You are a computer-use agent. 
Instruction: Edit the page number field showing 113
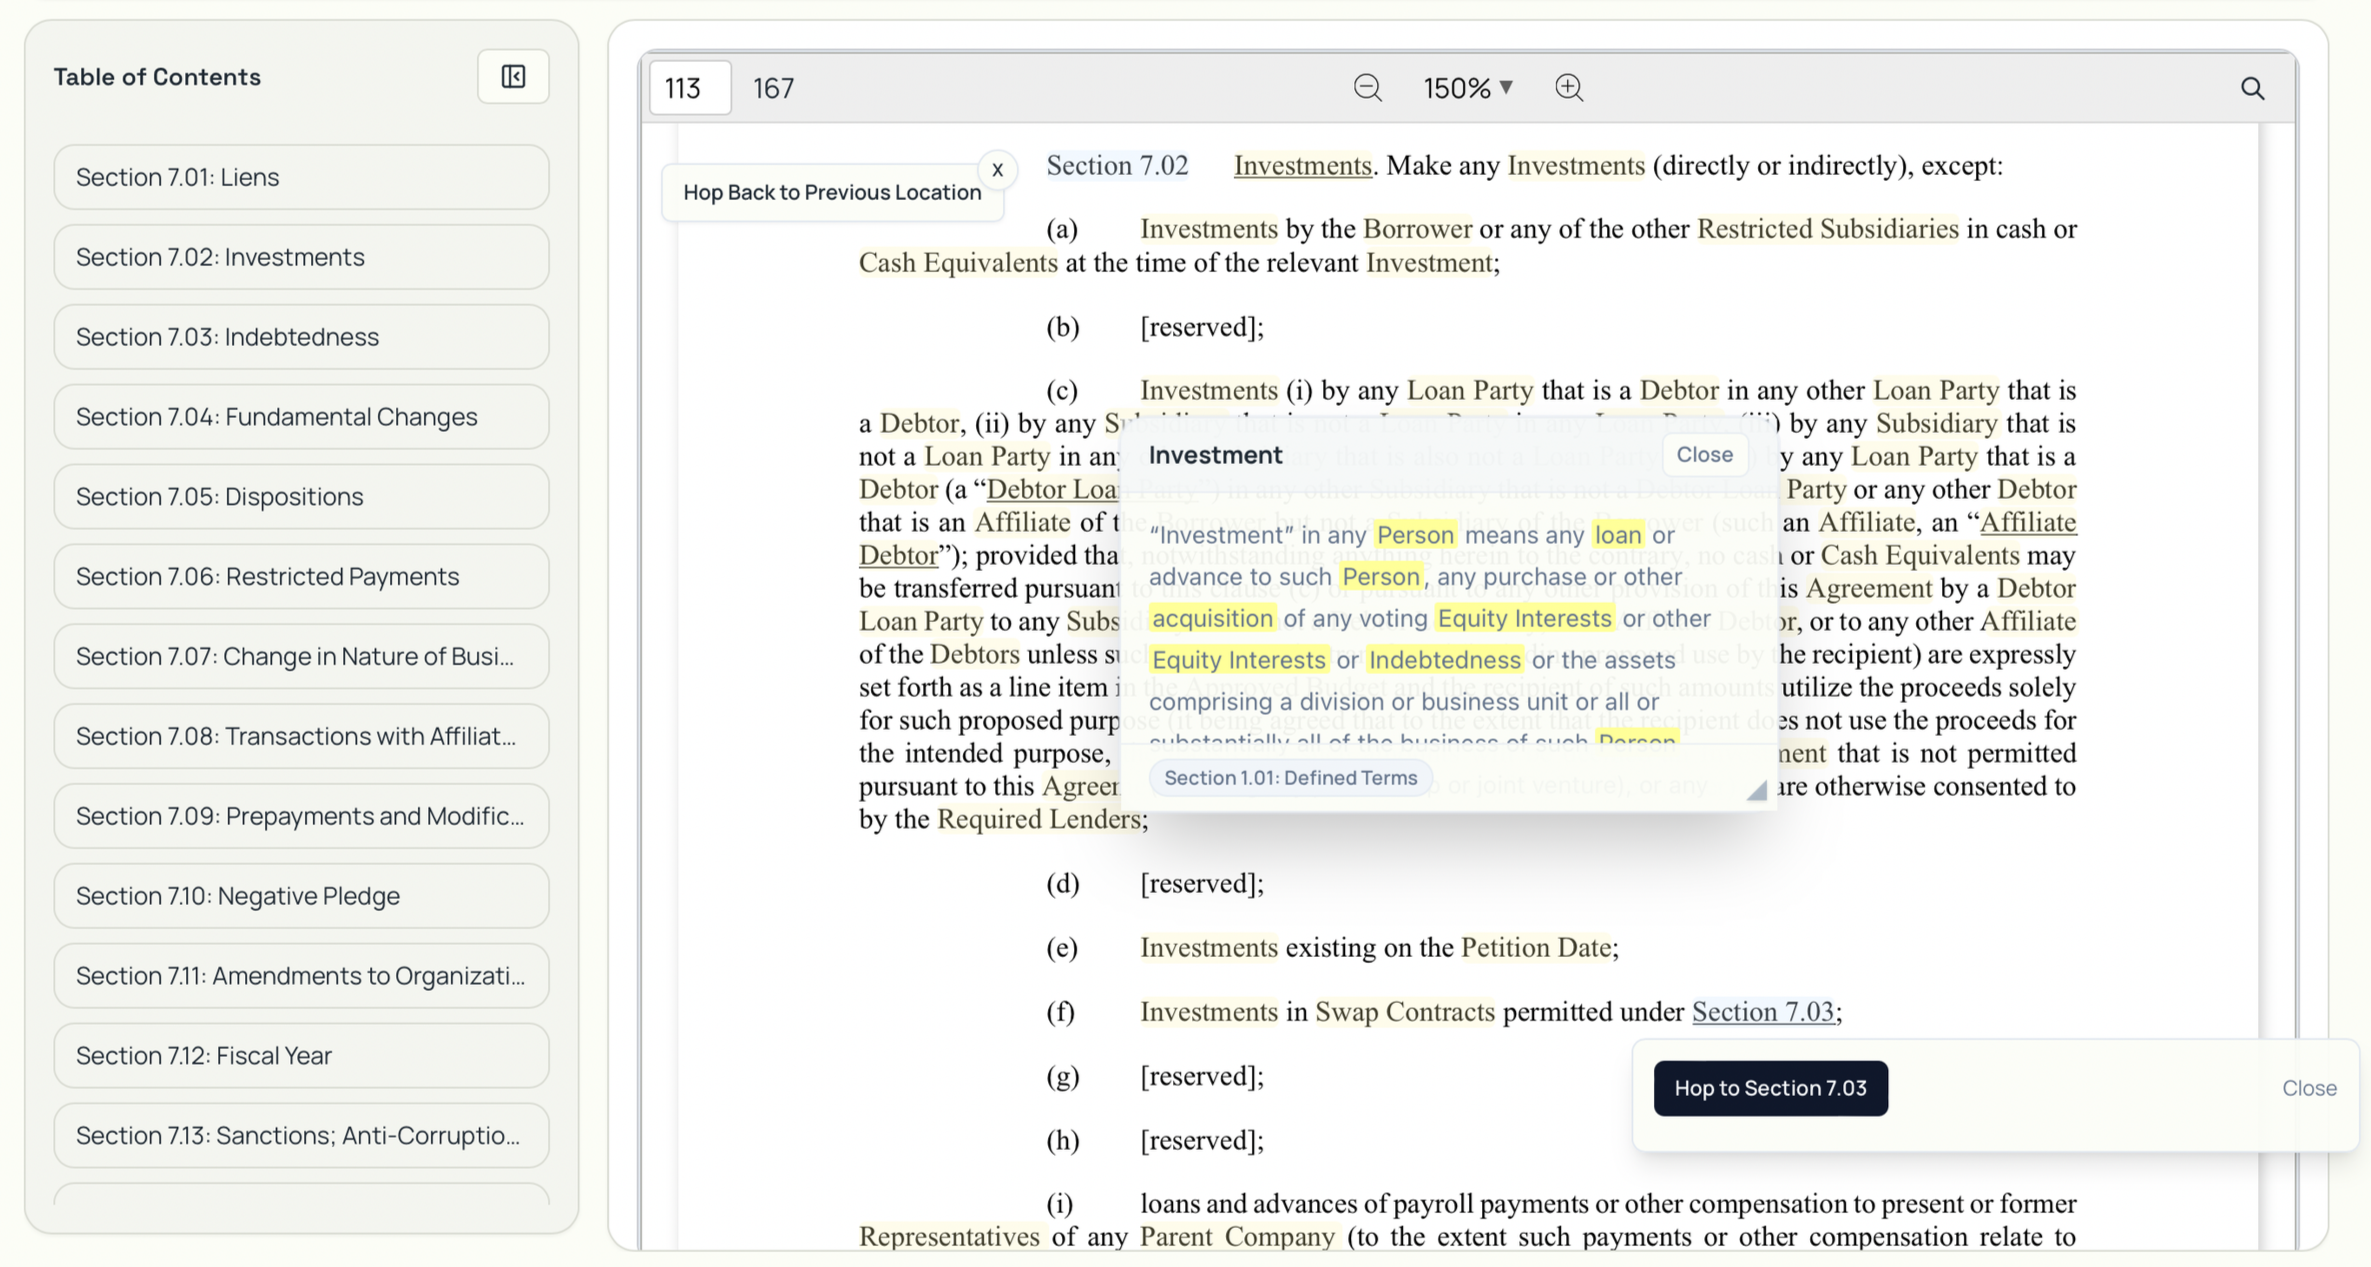click(x=689, y=88)
